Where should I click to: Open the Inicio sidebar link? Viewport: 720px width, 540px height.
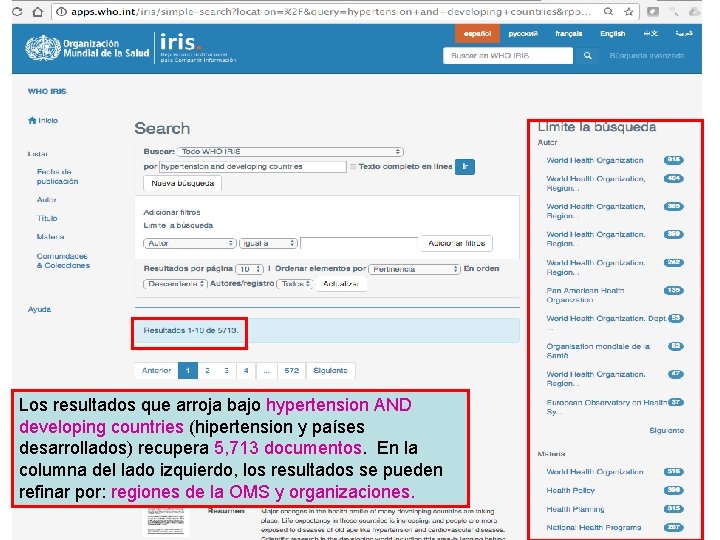pos(48,120)
